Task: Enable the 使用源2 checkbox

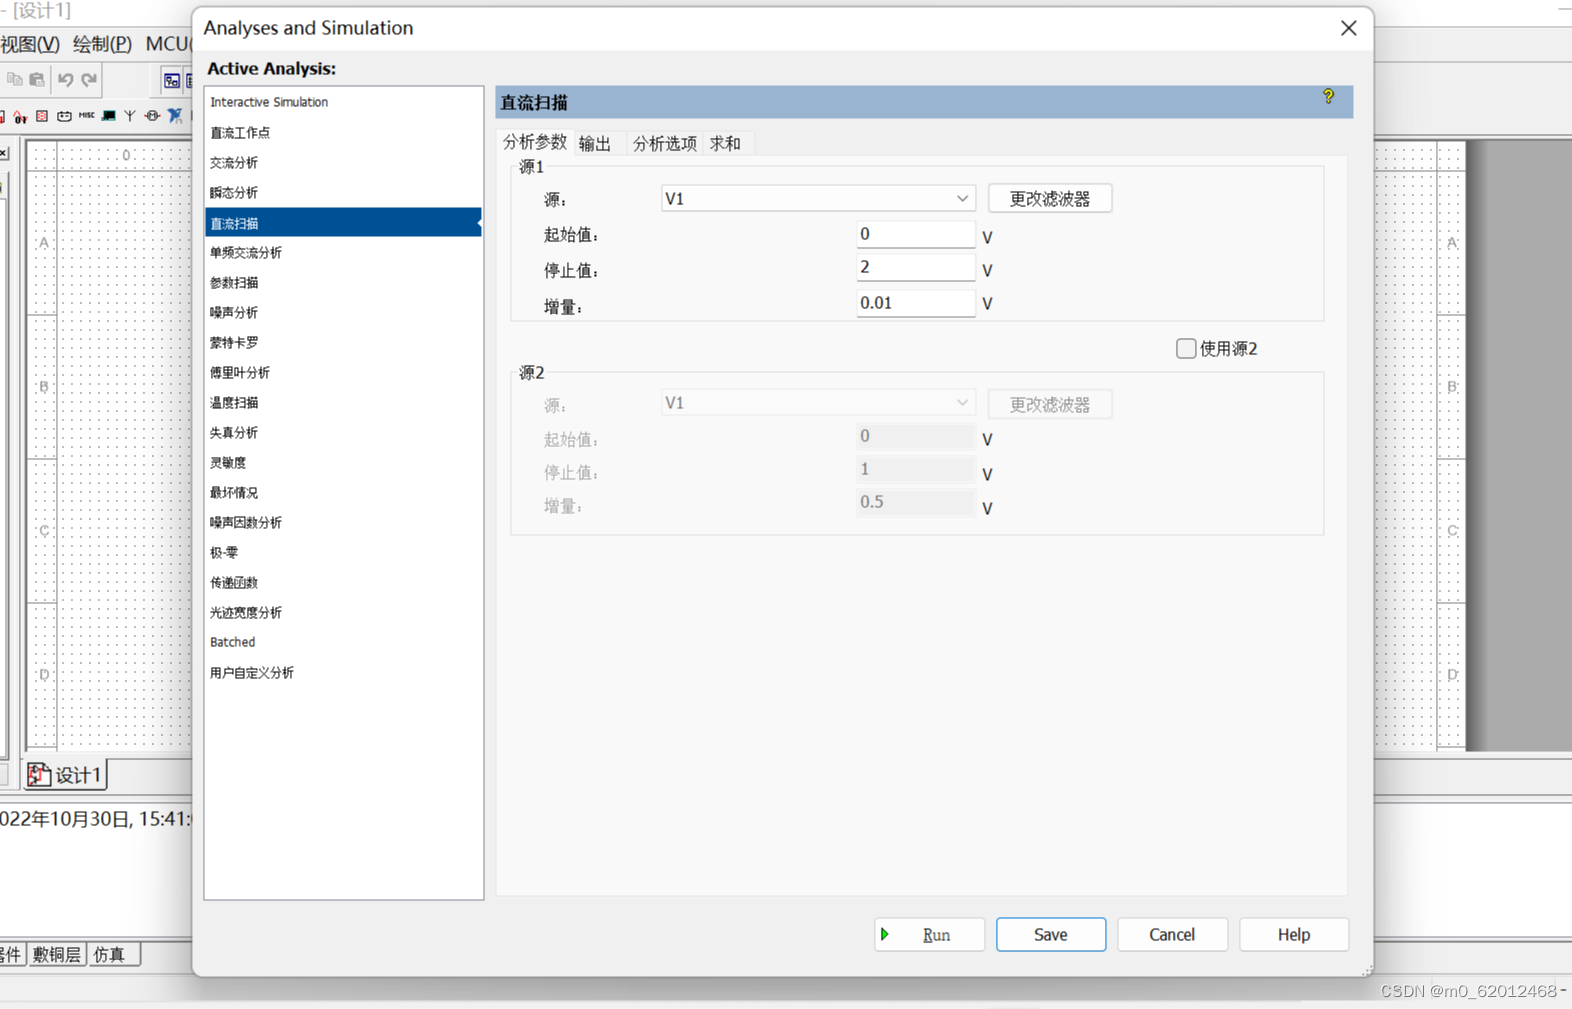Action: [1186, 348]
